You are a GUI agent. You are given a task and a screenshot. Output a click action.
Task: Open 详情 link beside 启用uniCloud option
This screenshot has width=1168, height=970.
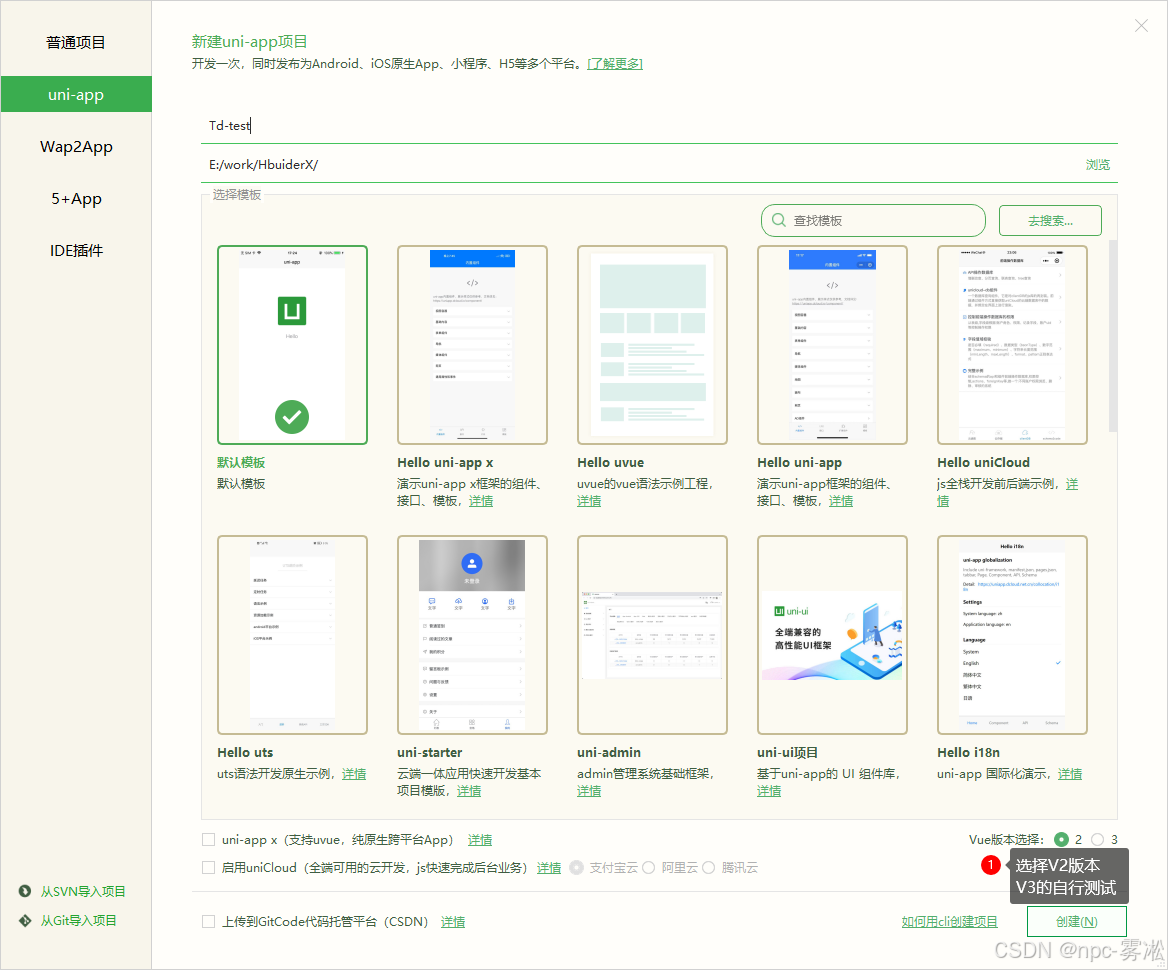click(549, 867)
